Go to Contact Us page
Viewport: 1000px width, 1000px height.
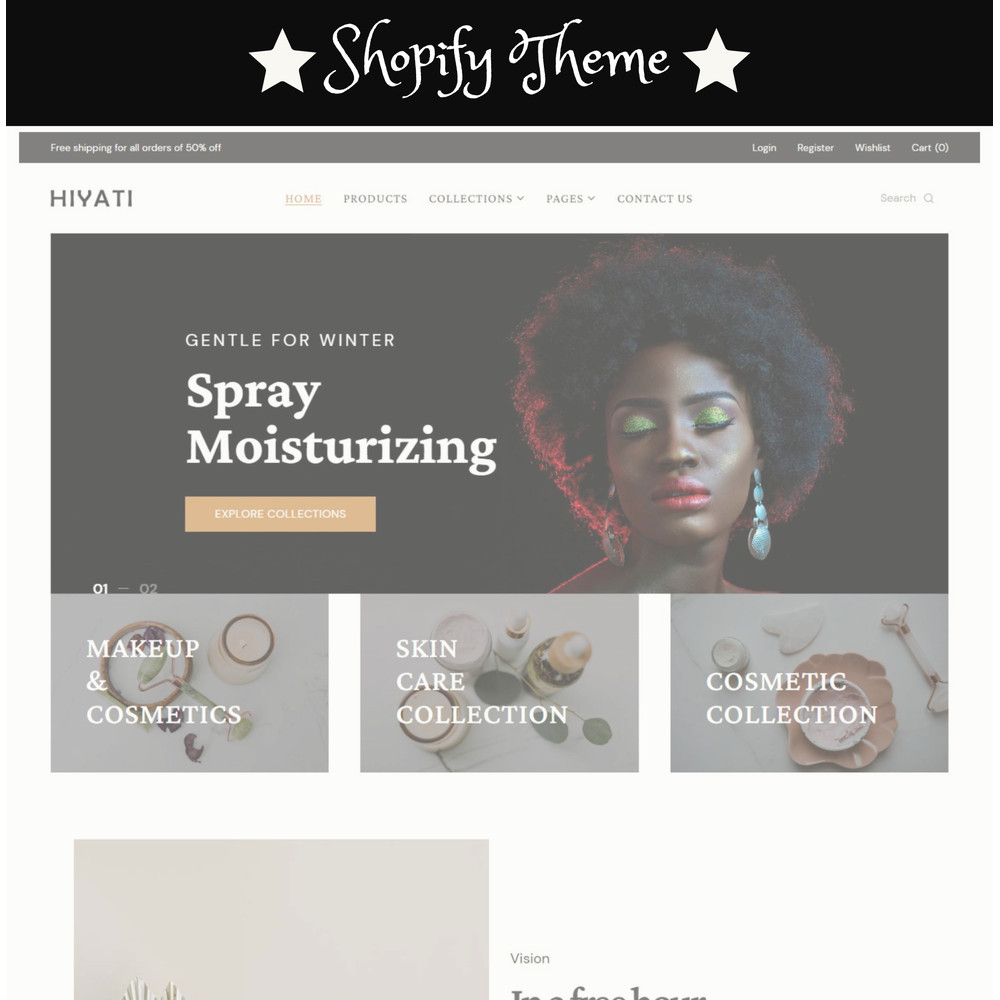pyautogui.click(x=654, y=199)
